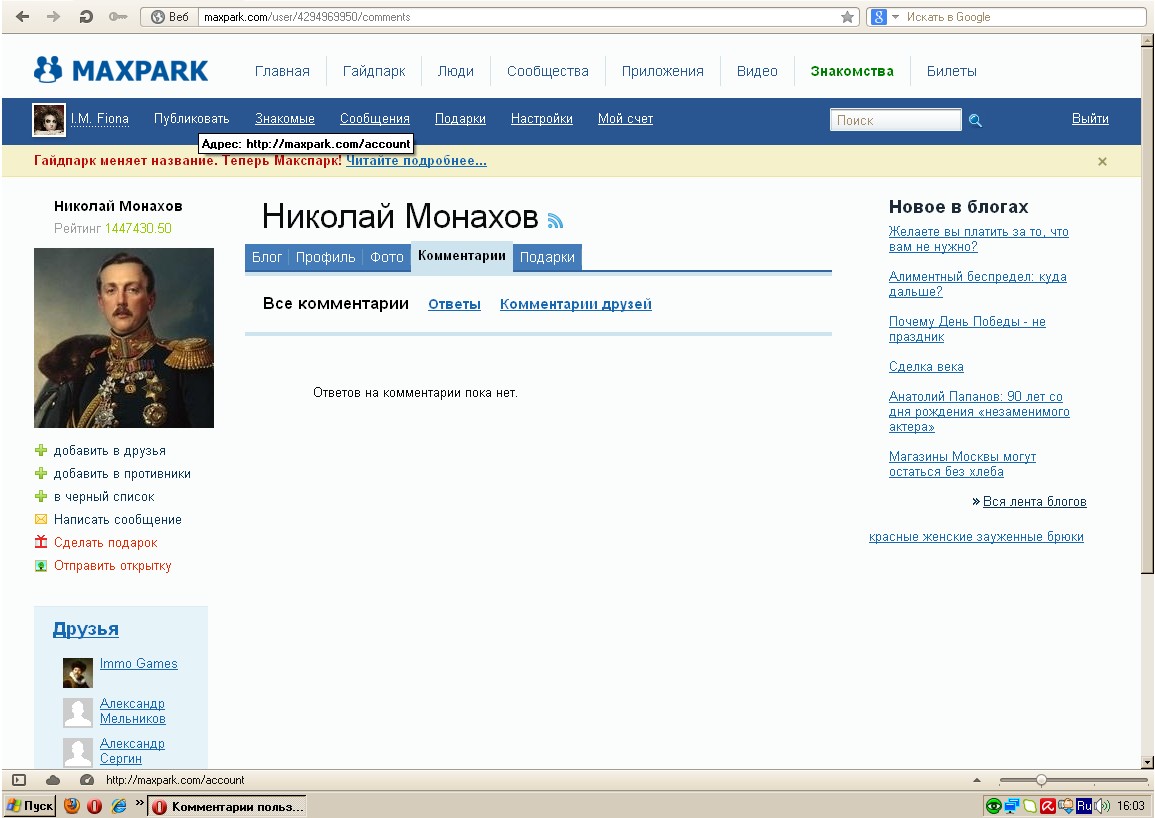Toggle the panel icon in the status bar

[x=19, y=780]
